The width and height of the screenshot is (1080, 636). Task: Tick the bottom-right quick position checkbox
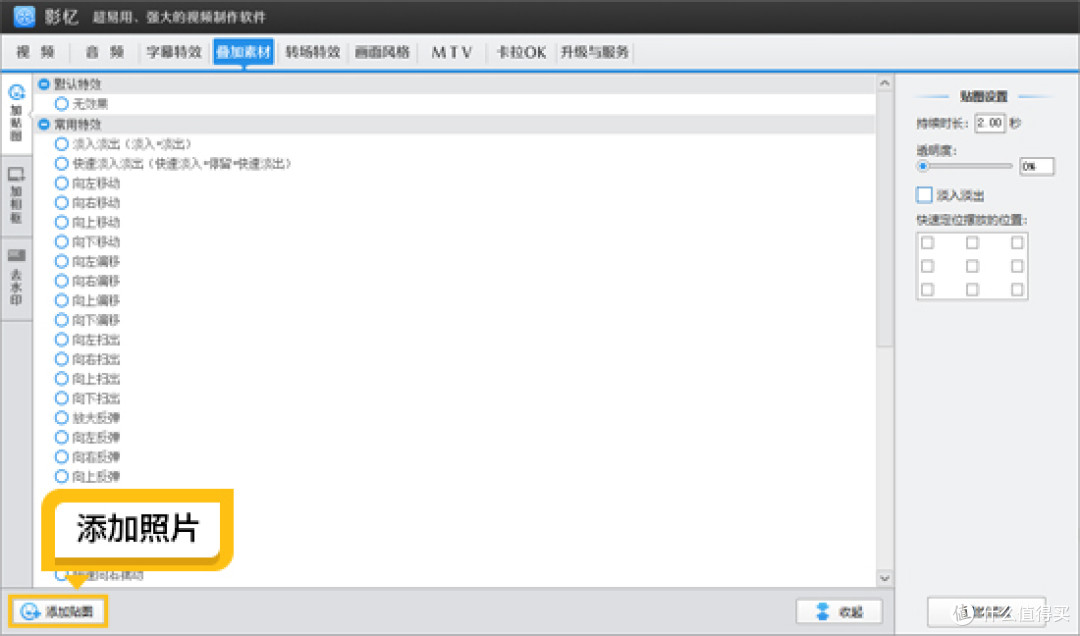tap(1017, 289)
